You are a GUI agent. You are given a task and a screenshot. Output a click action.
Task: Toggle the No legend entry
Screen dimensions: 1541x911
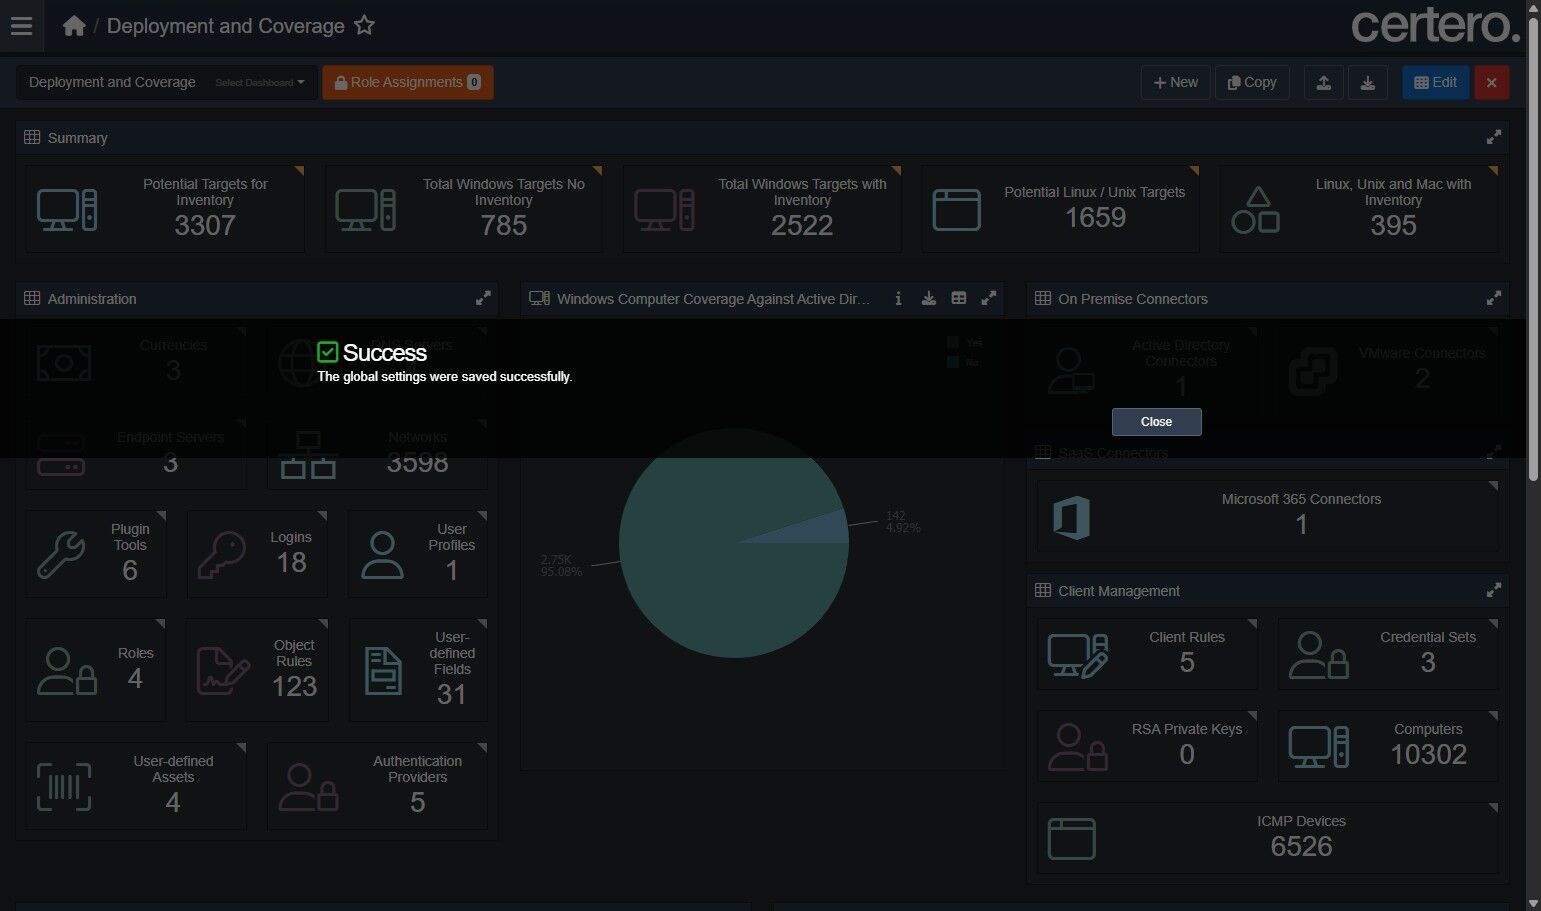(964, 362)
